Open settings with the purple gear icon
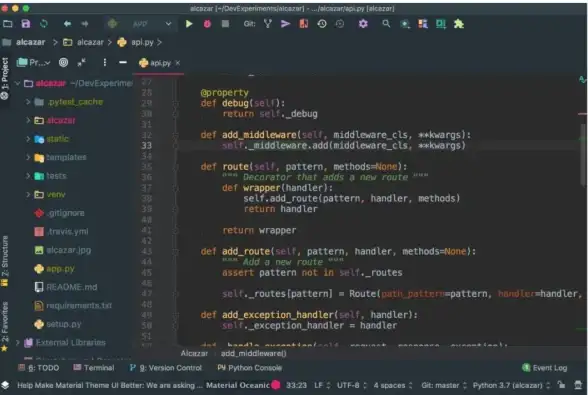 (363, 24)
